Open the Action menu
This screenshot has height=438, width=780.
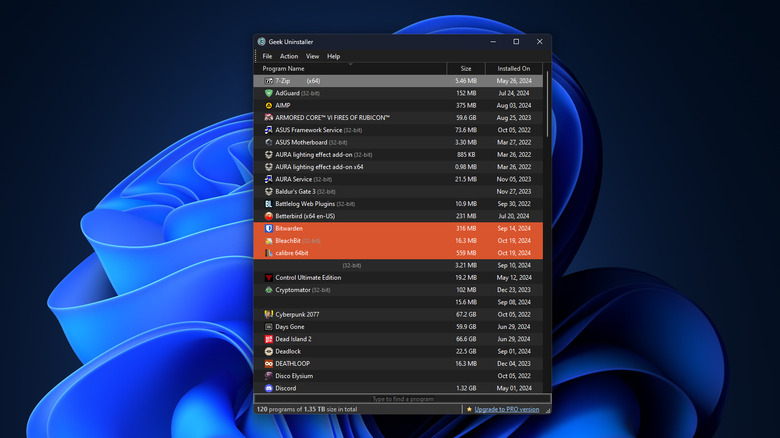pos(289,57)
